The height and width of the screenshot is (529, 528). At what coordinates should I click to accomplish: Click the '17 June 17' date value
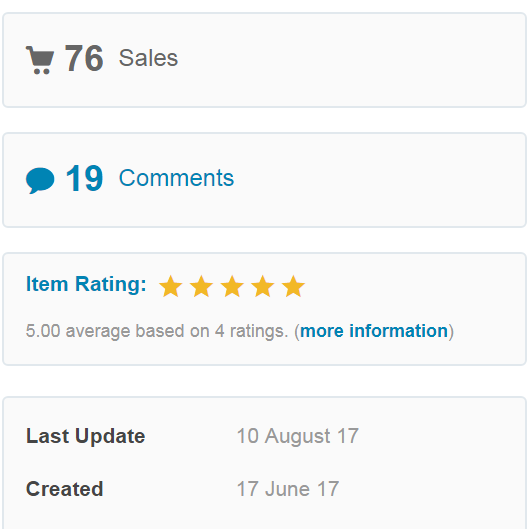(288, 489)
